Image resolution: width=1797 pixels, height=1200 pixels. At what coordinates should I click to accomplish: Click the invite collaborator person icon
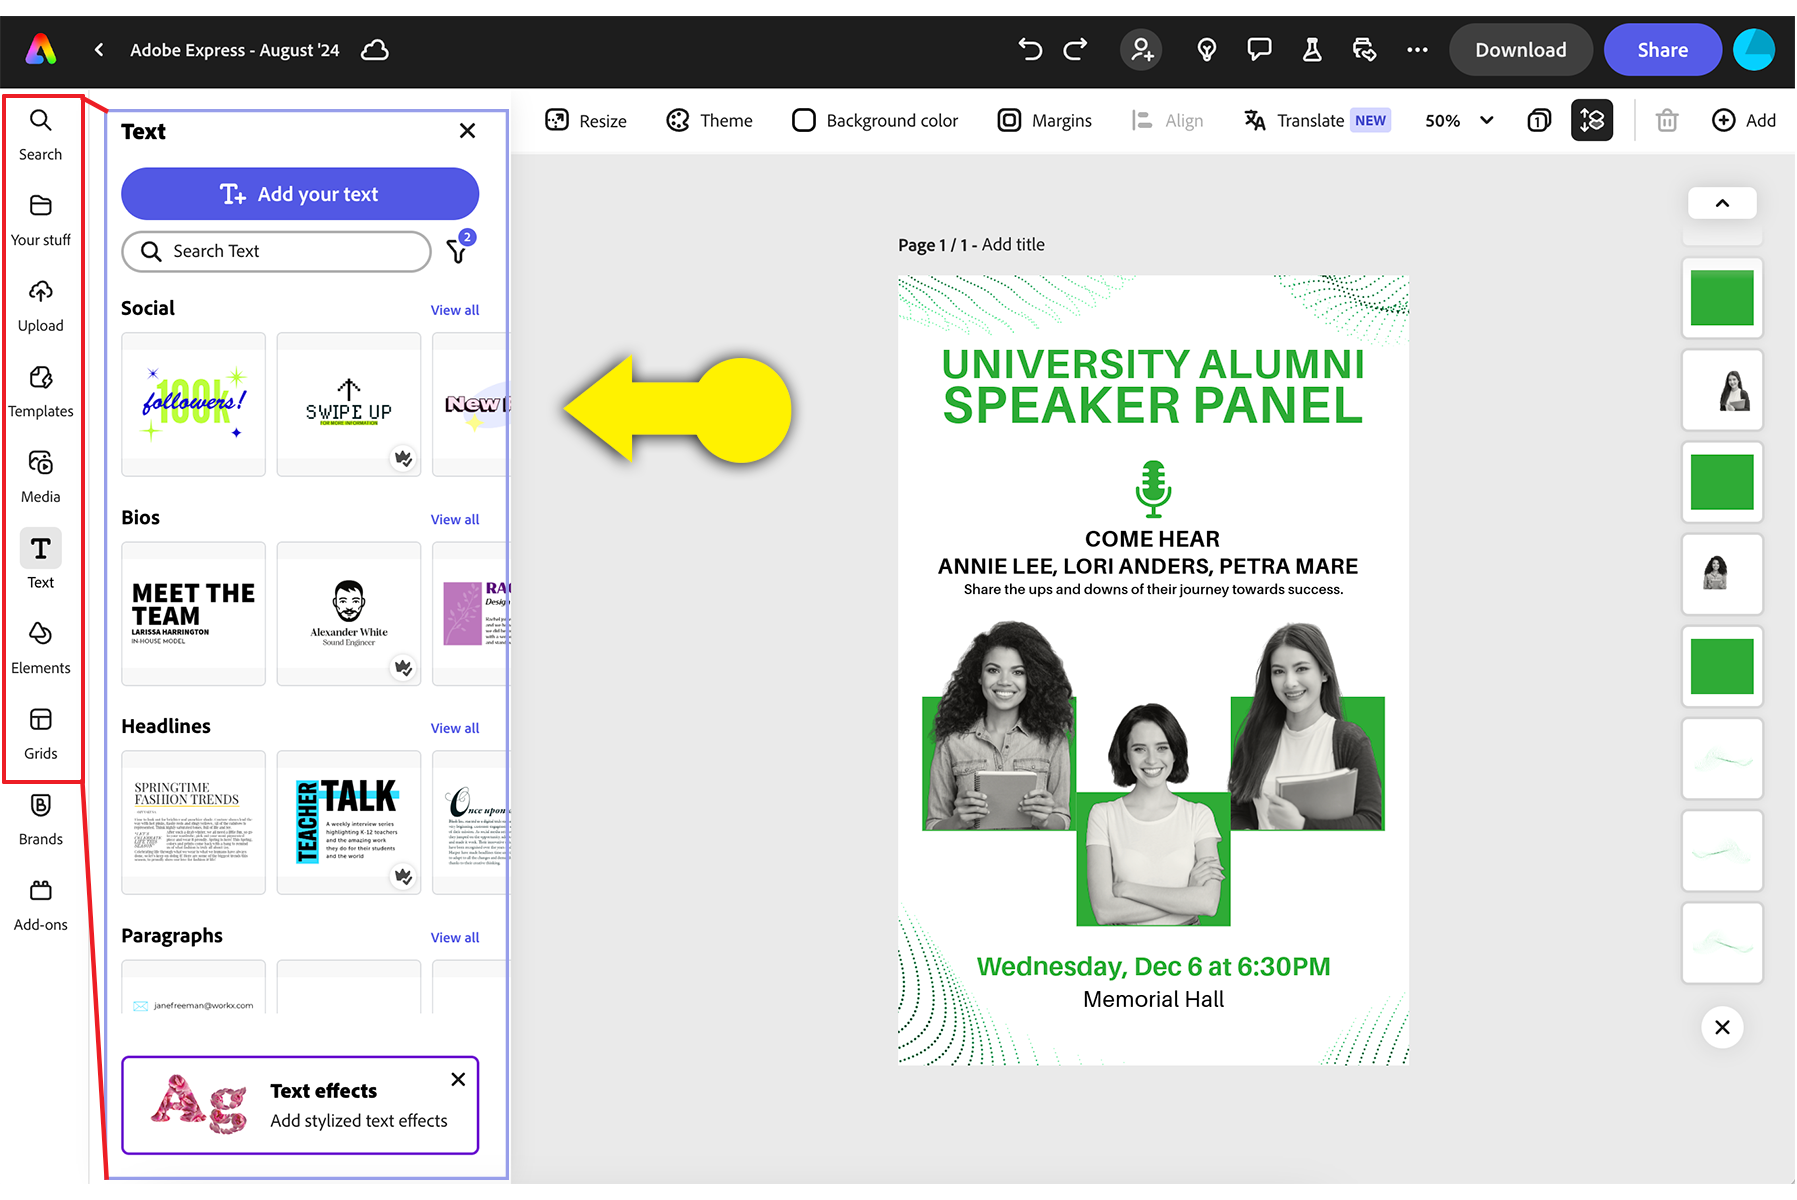[x=1141, y=50]
